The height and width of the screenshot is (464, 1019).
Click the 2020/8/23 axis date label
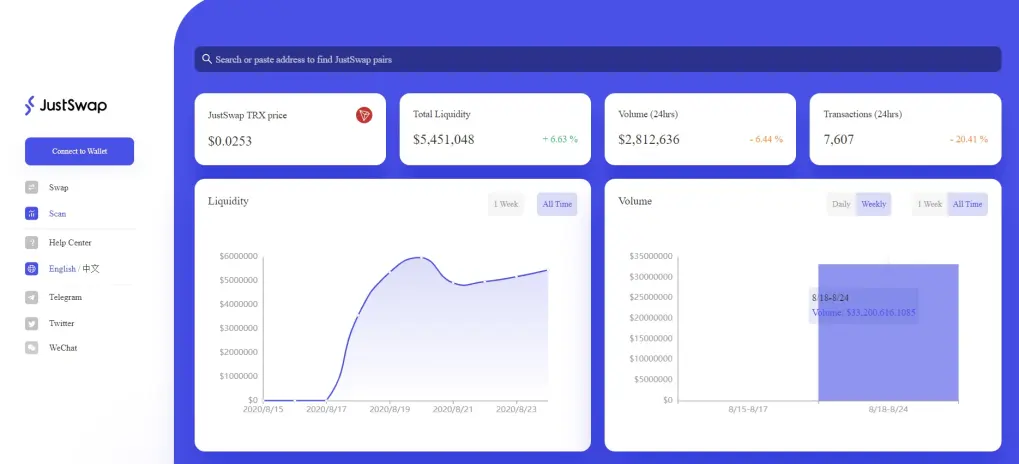point(516,409)
